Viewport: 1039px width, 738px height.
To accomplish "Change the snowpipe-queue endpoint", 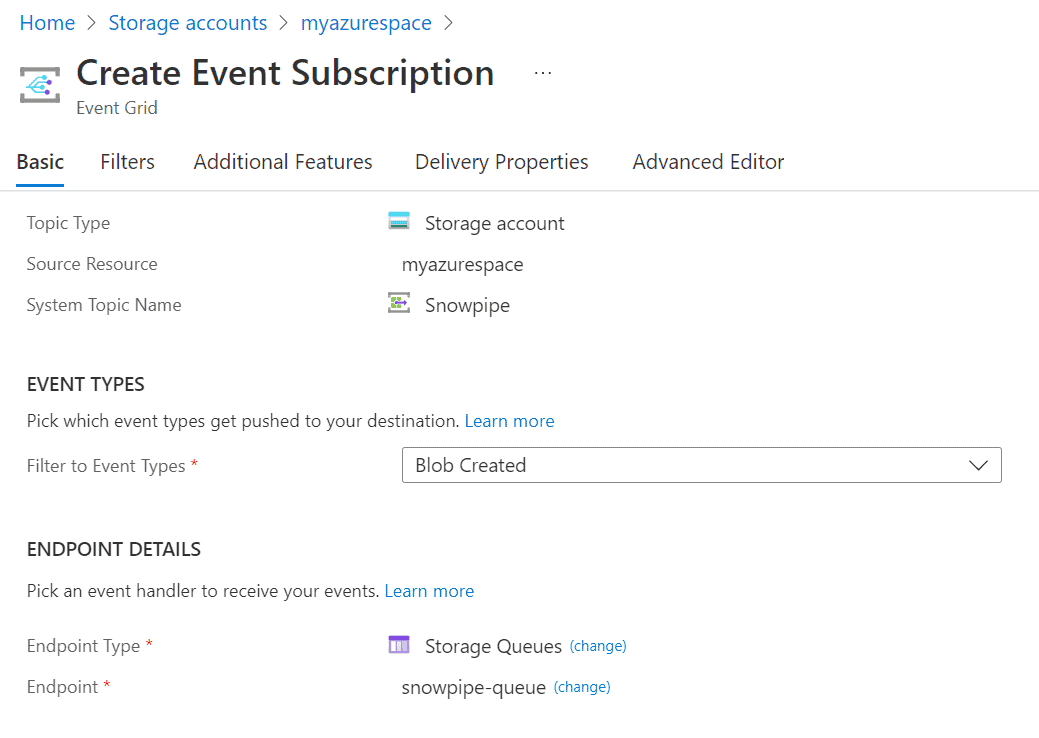I will pyautogui.click(x=581, y=686).
